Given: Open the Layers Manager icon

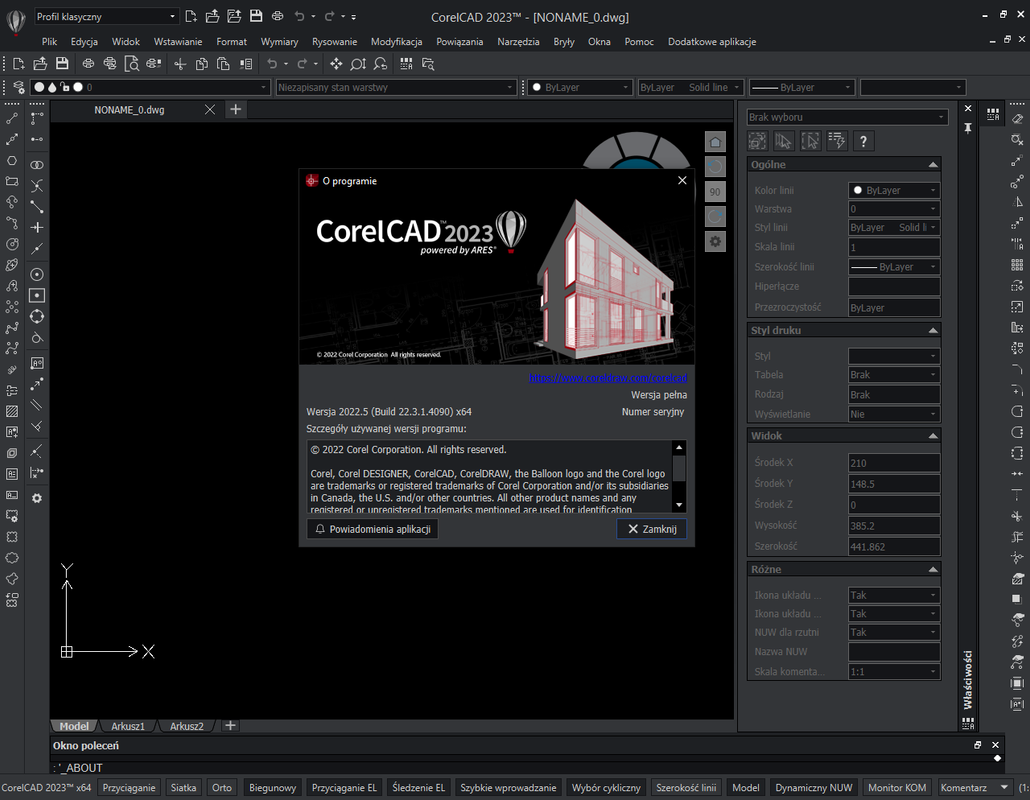Looking at the screenshot, I should (x=18, y=87).
